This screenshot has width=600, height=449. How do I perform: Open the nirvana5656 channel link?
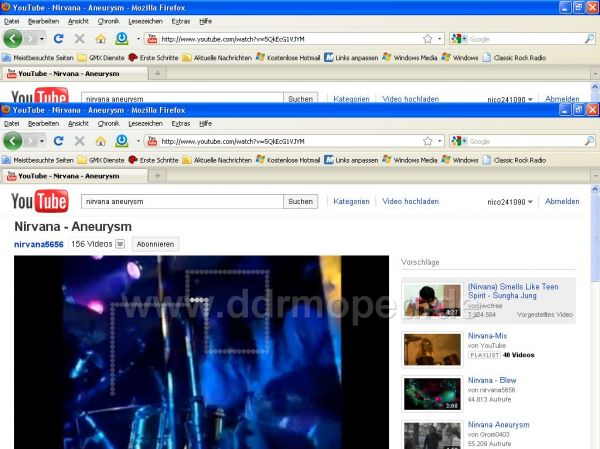click(x=38, y=244)
